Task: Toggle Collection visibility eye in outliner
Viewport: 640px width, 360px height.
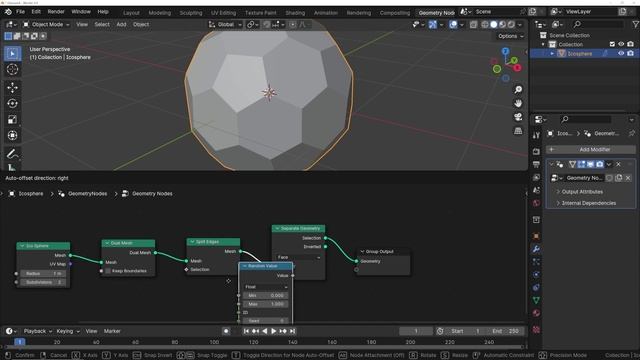Action: (x=621, y=44)
